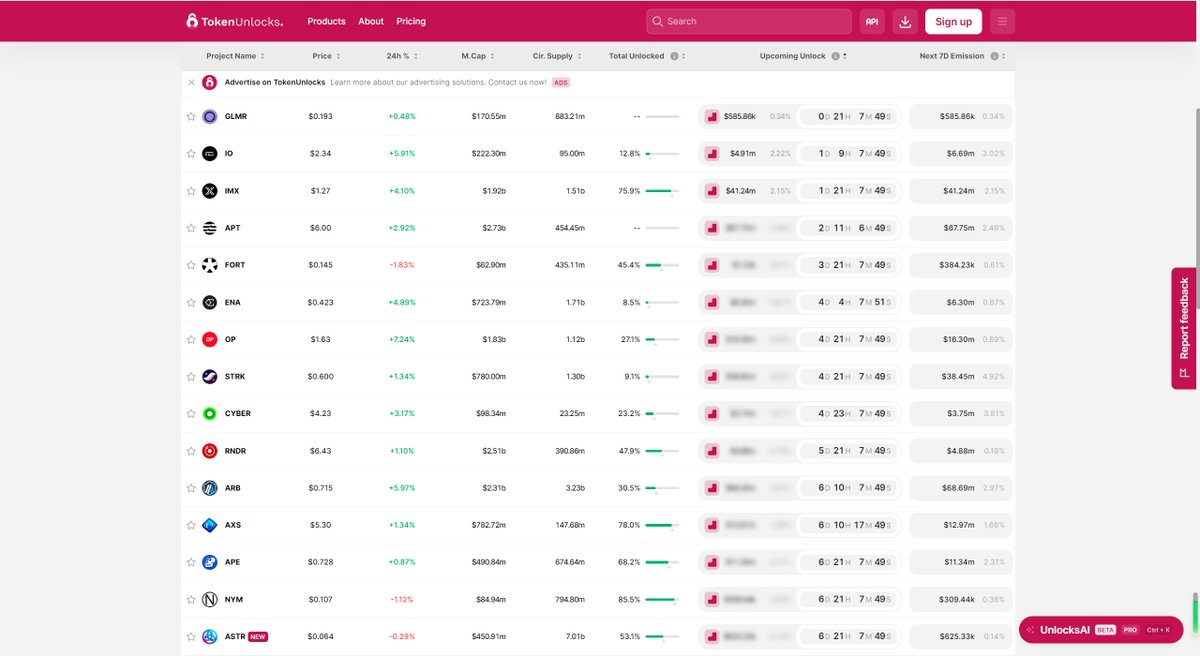This screenshot has height=656, width=1200.
Task: Click NYM total unlocked progress bar
Action: click(x=662, y=600)
